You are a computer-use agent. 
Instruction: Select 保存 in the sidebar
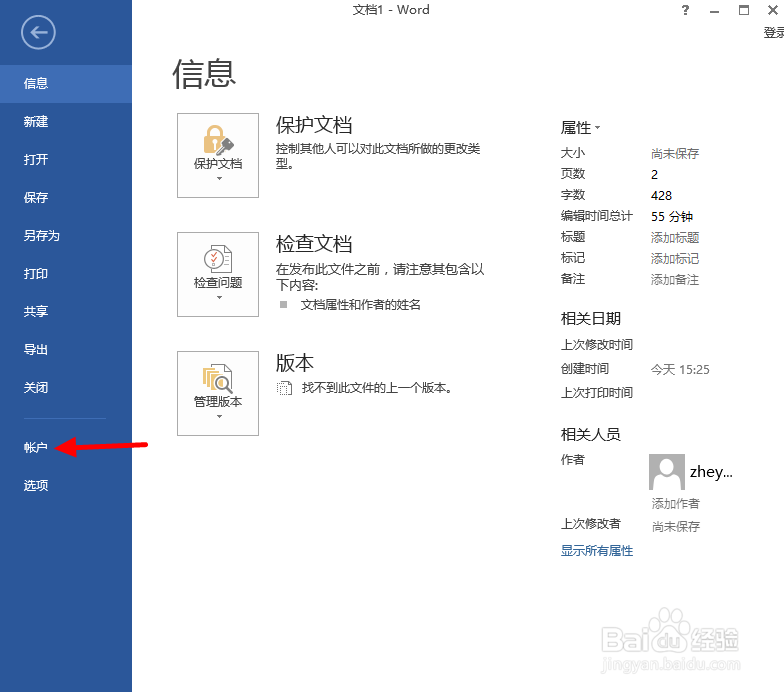[66, 198]
